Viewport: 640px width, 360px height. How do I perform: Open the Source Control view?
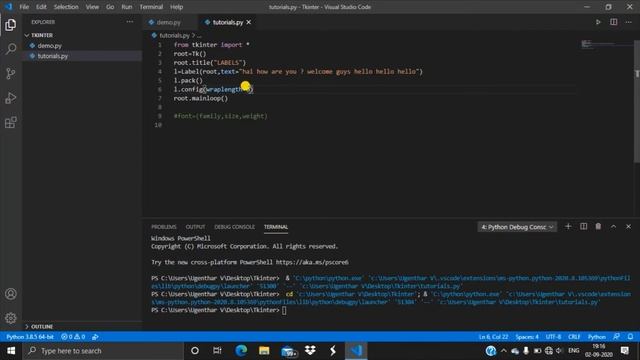tap(11, 73)
